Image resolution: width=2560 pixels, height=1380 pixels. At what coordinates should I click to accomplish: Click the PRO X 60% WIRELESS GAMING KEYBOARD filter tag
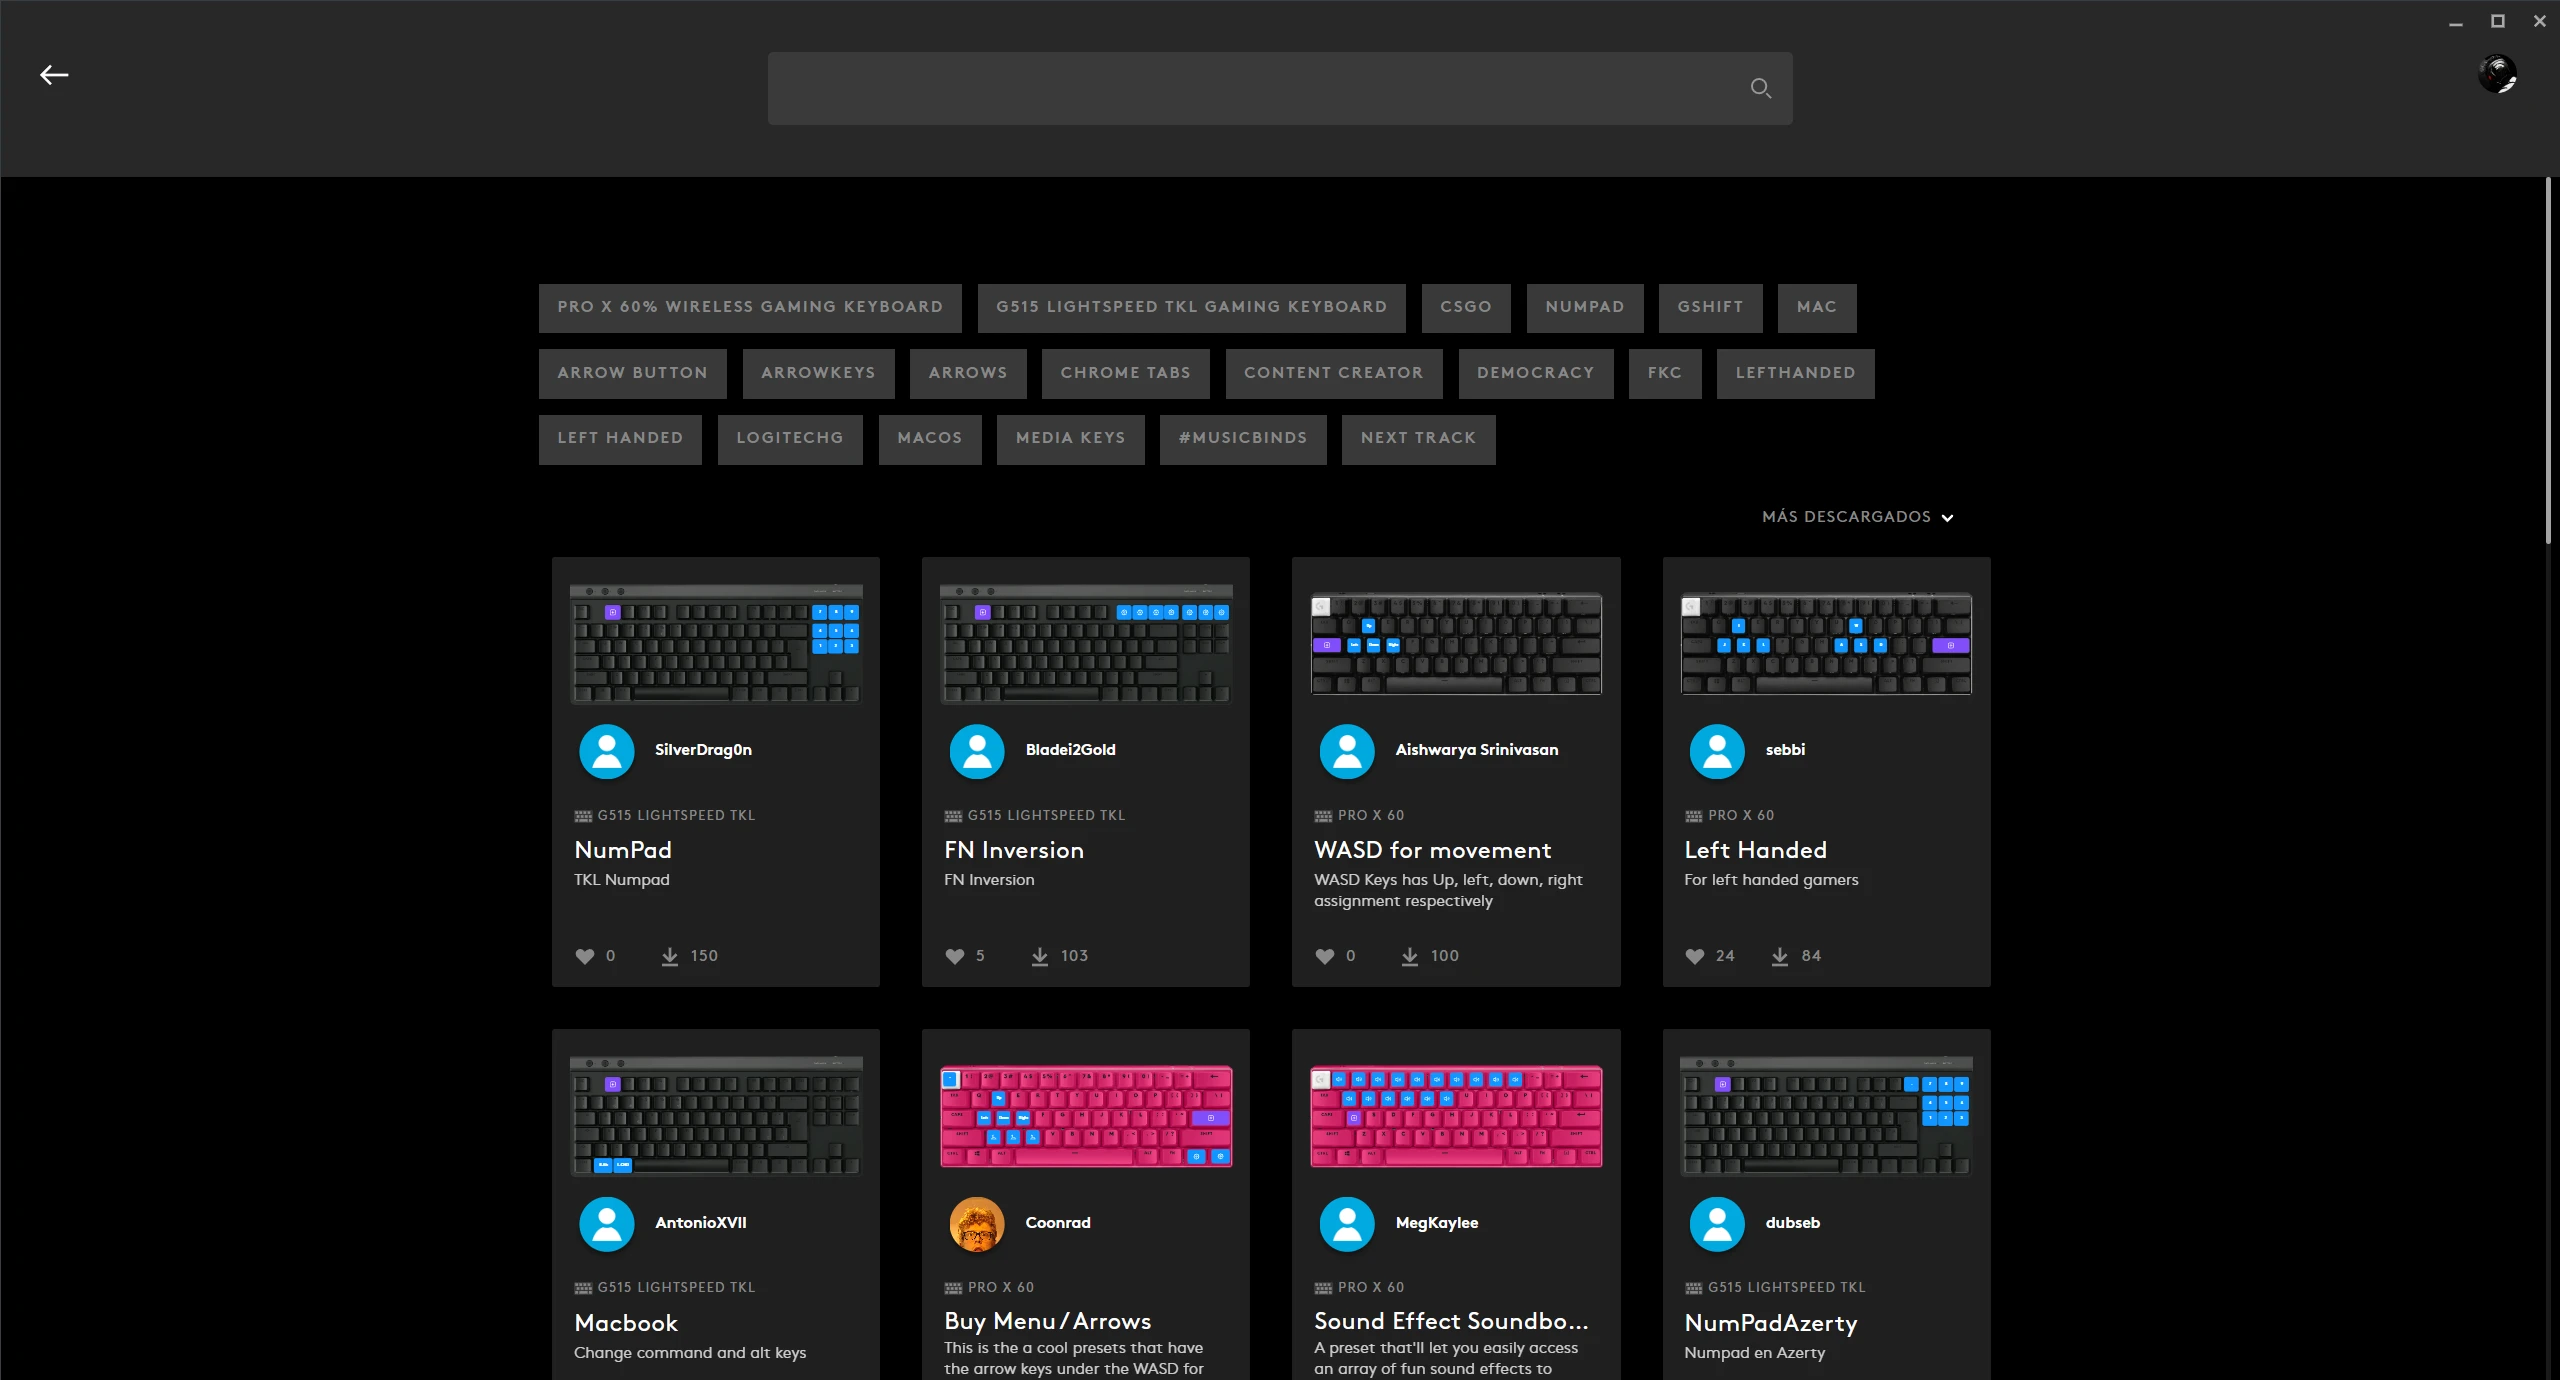[749, 308]
